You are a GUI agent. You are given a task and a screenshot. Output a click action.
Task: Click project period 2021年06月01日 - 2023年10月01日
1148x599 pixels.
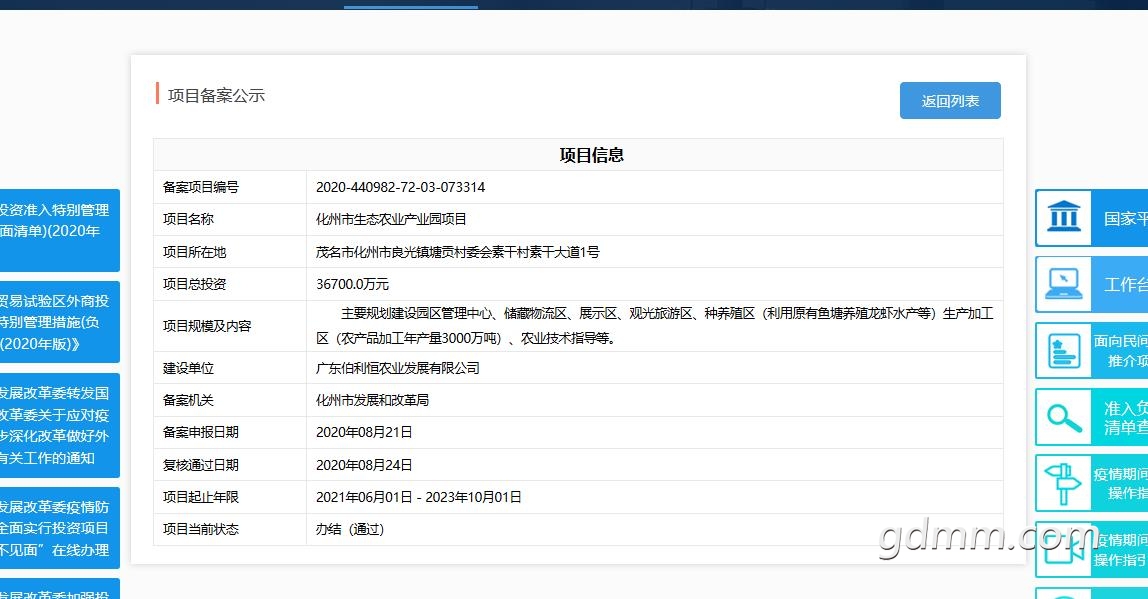tap(419, 497)
